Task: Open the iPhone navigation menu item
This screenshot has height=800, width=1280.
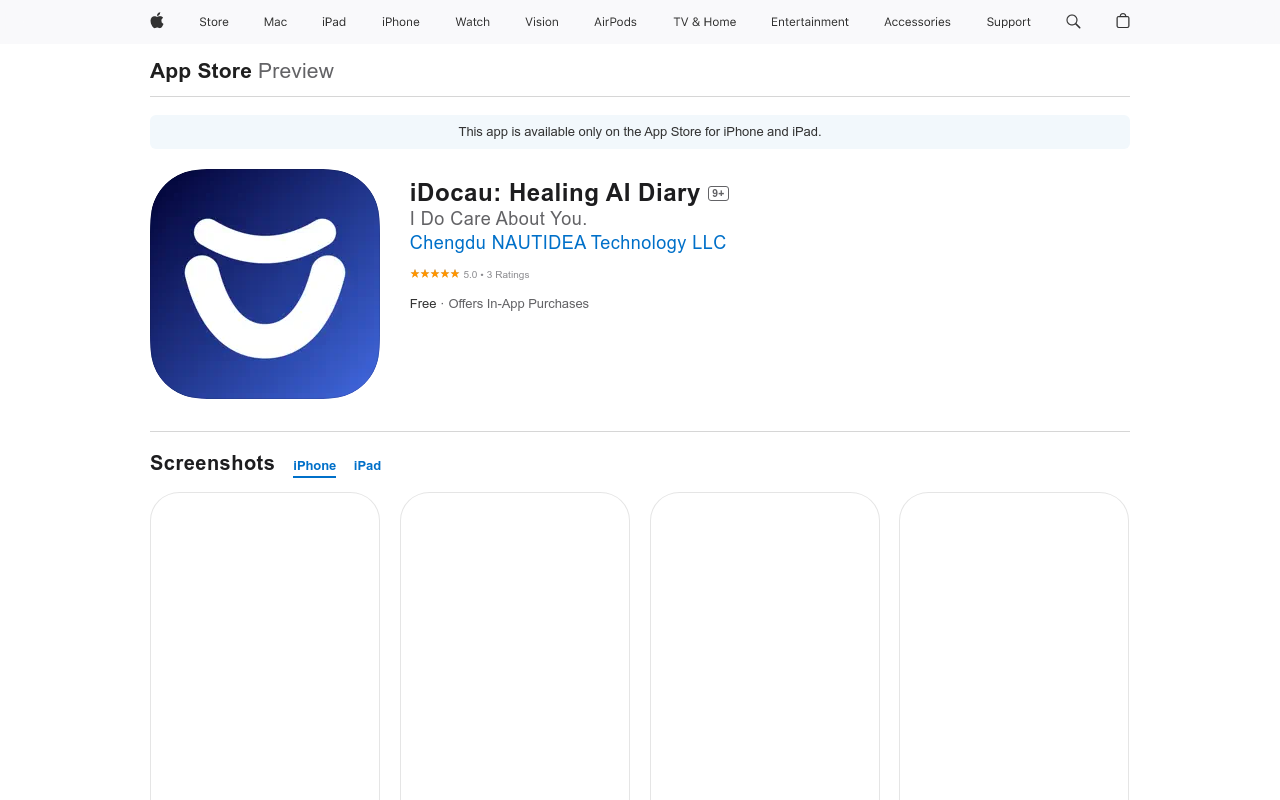Action: [x=401, y=22]
